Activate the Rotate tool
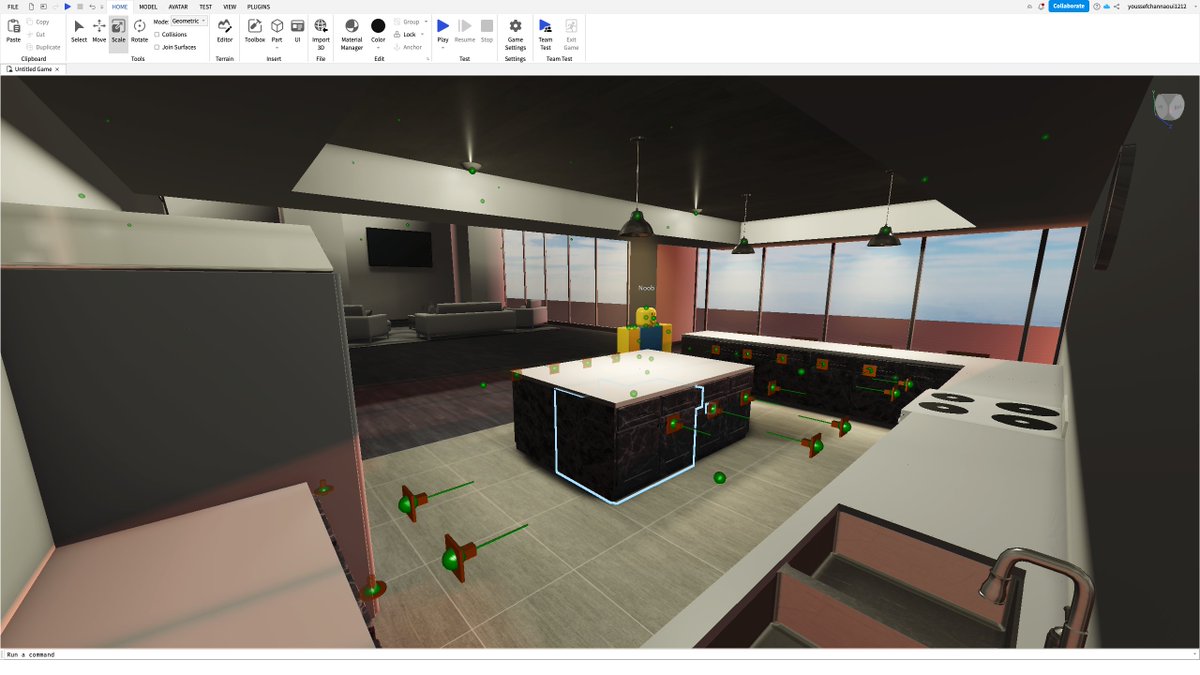Viewport: 1200px width, 675px height. click(139, 31)
